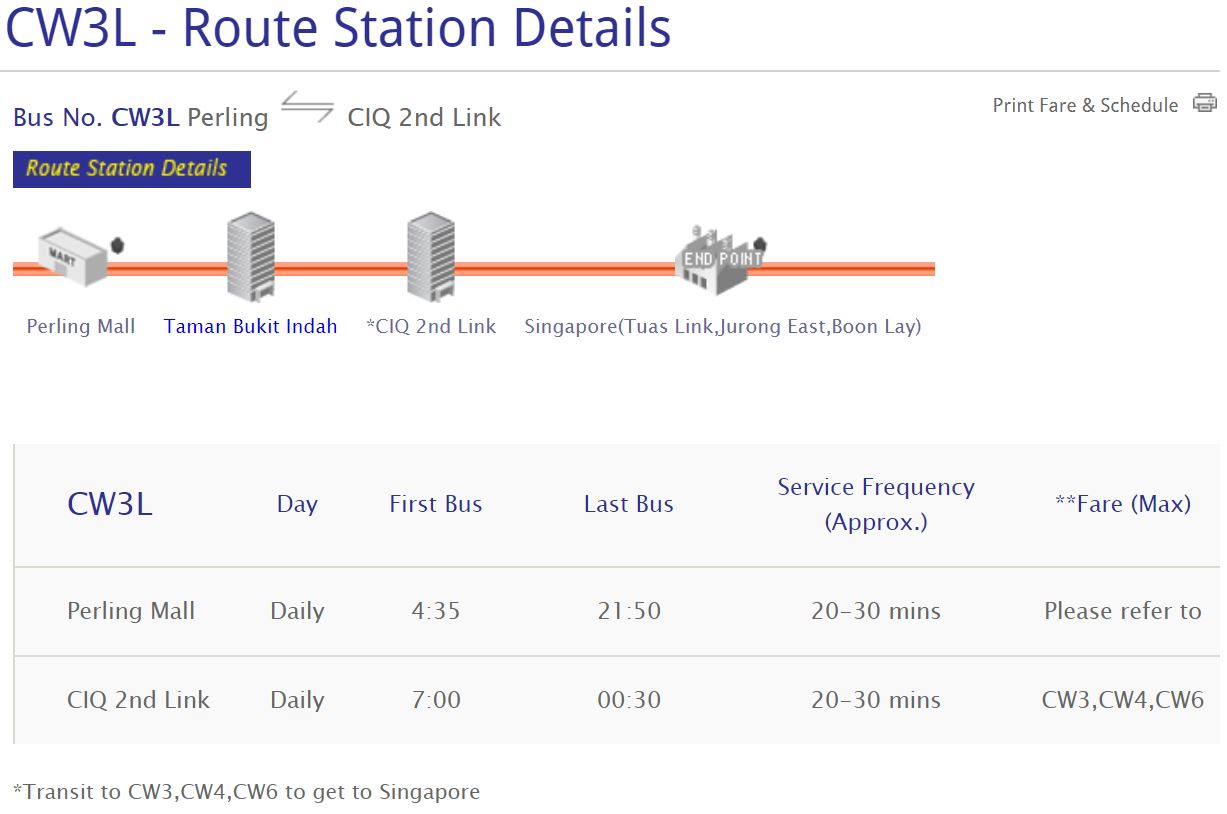Click CW3,CW4,CW6 fare reference text
Image resolution: width=1227 pixels, height=814 pixels.
pos(1122,700)
